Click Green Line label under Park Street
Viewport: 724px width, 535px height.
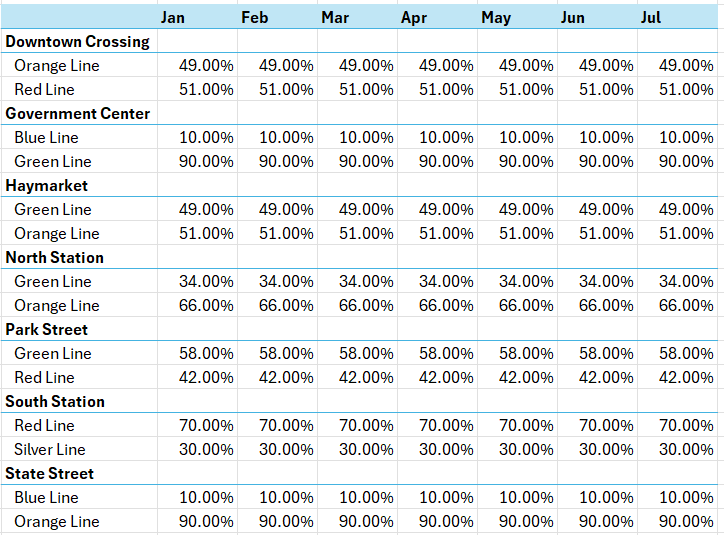(52, 353)
